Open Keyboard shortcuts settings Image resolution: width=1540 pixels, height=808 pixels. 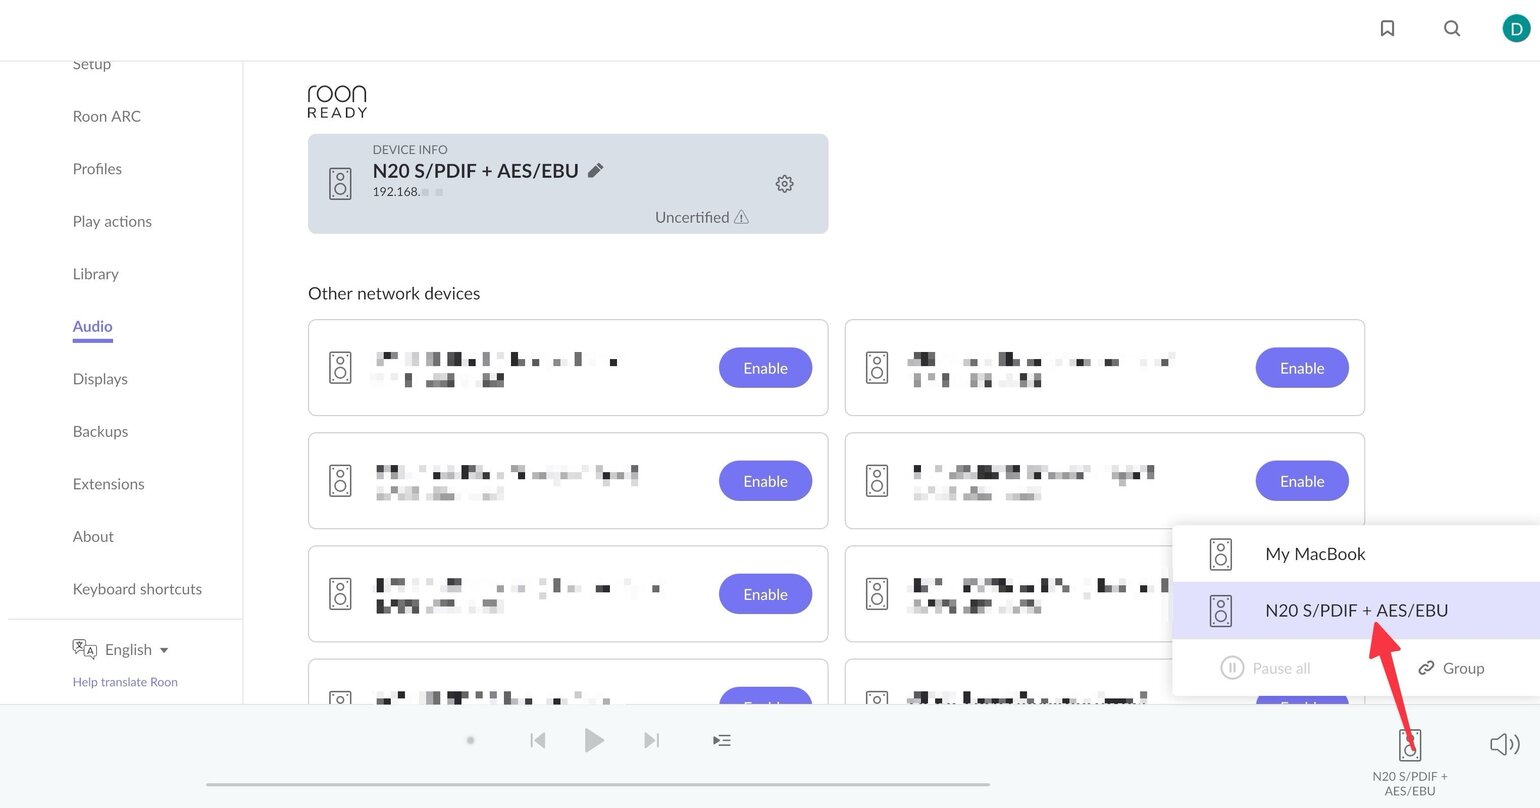coord(137,589)
